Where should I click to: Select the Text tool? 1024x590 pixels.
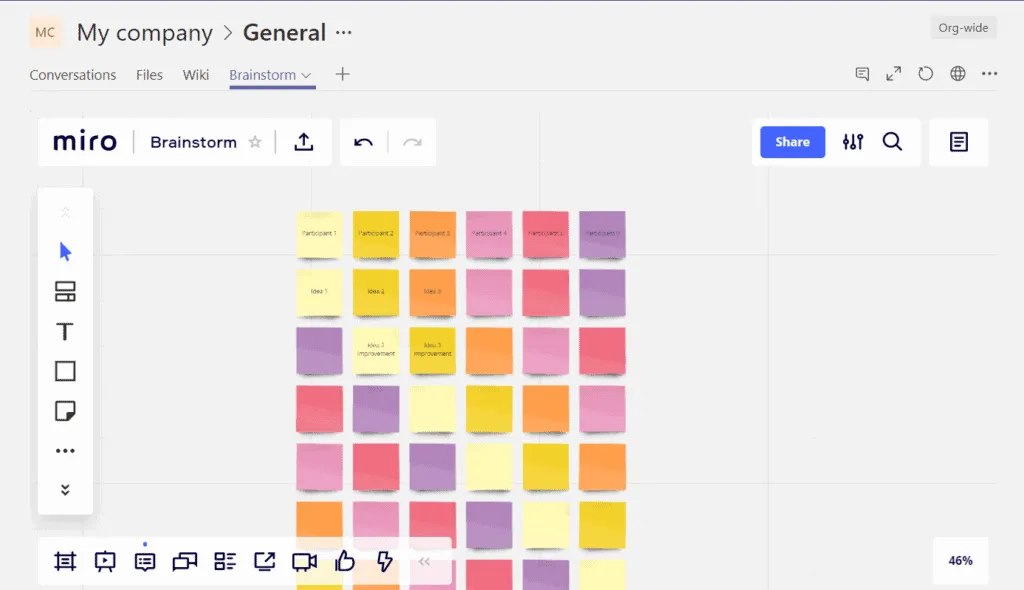(x=64, y=331)
